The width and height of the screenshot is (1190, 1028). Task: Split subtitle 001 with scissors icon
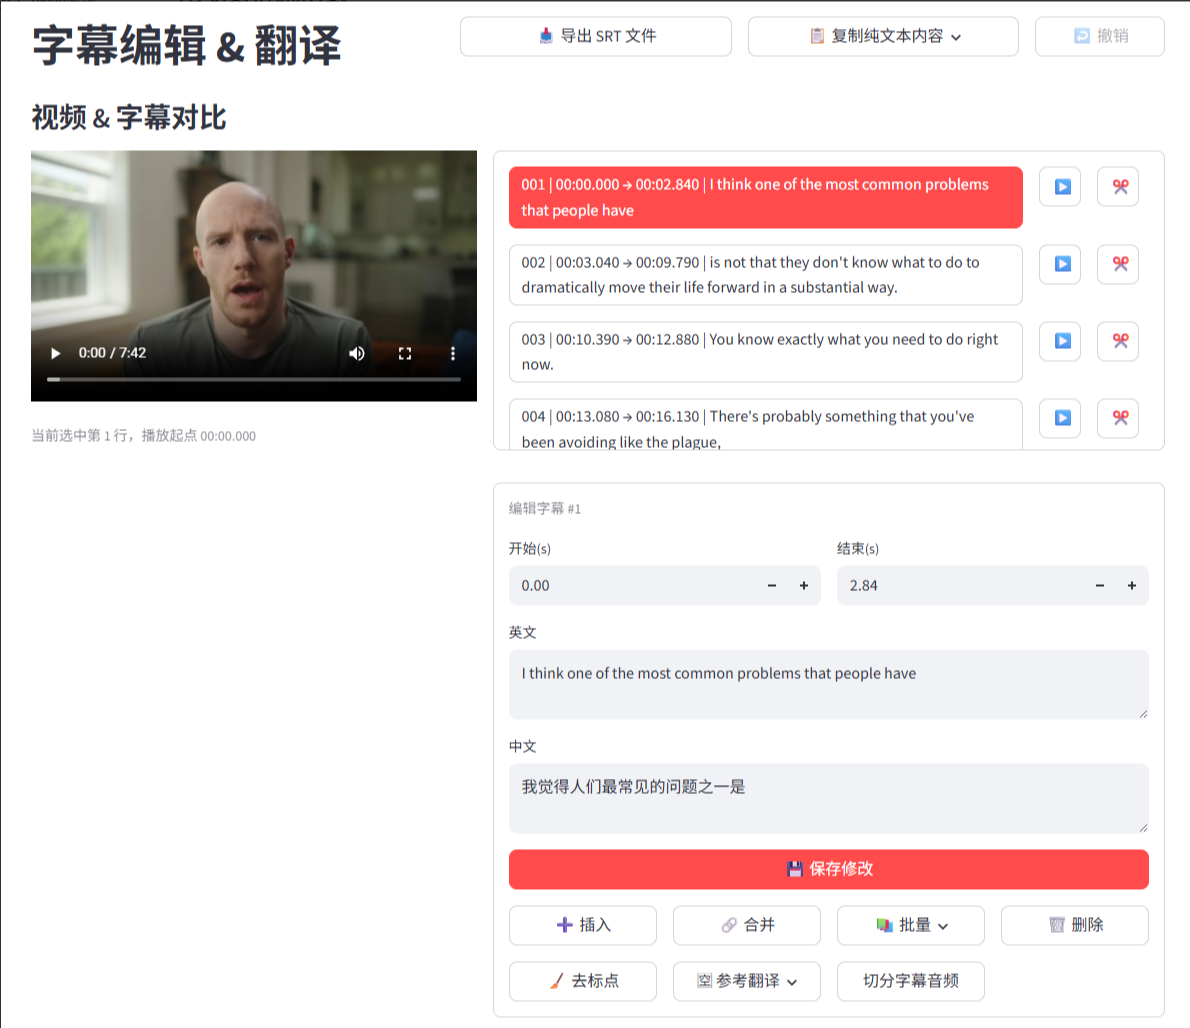pos(1119,187)
